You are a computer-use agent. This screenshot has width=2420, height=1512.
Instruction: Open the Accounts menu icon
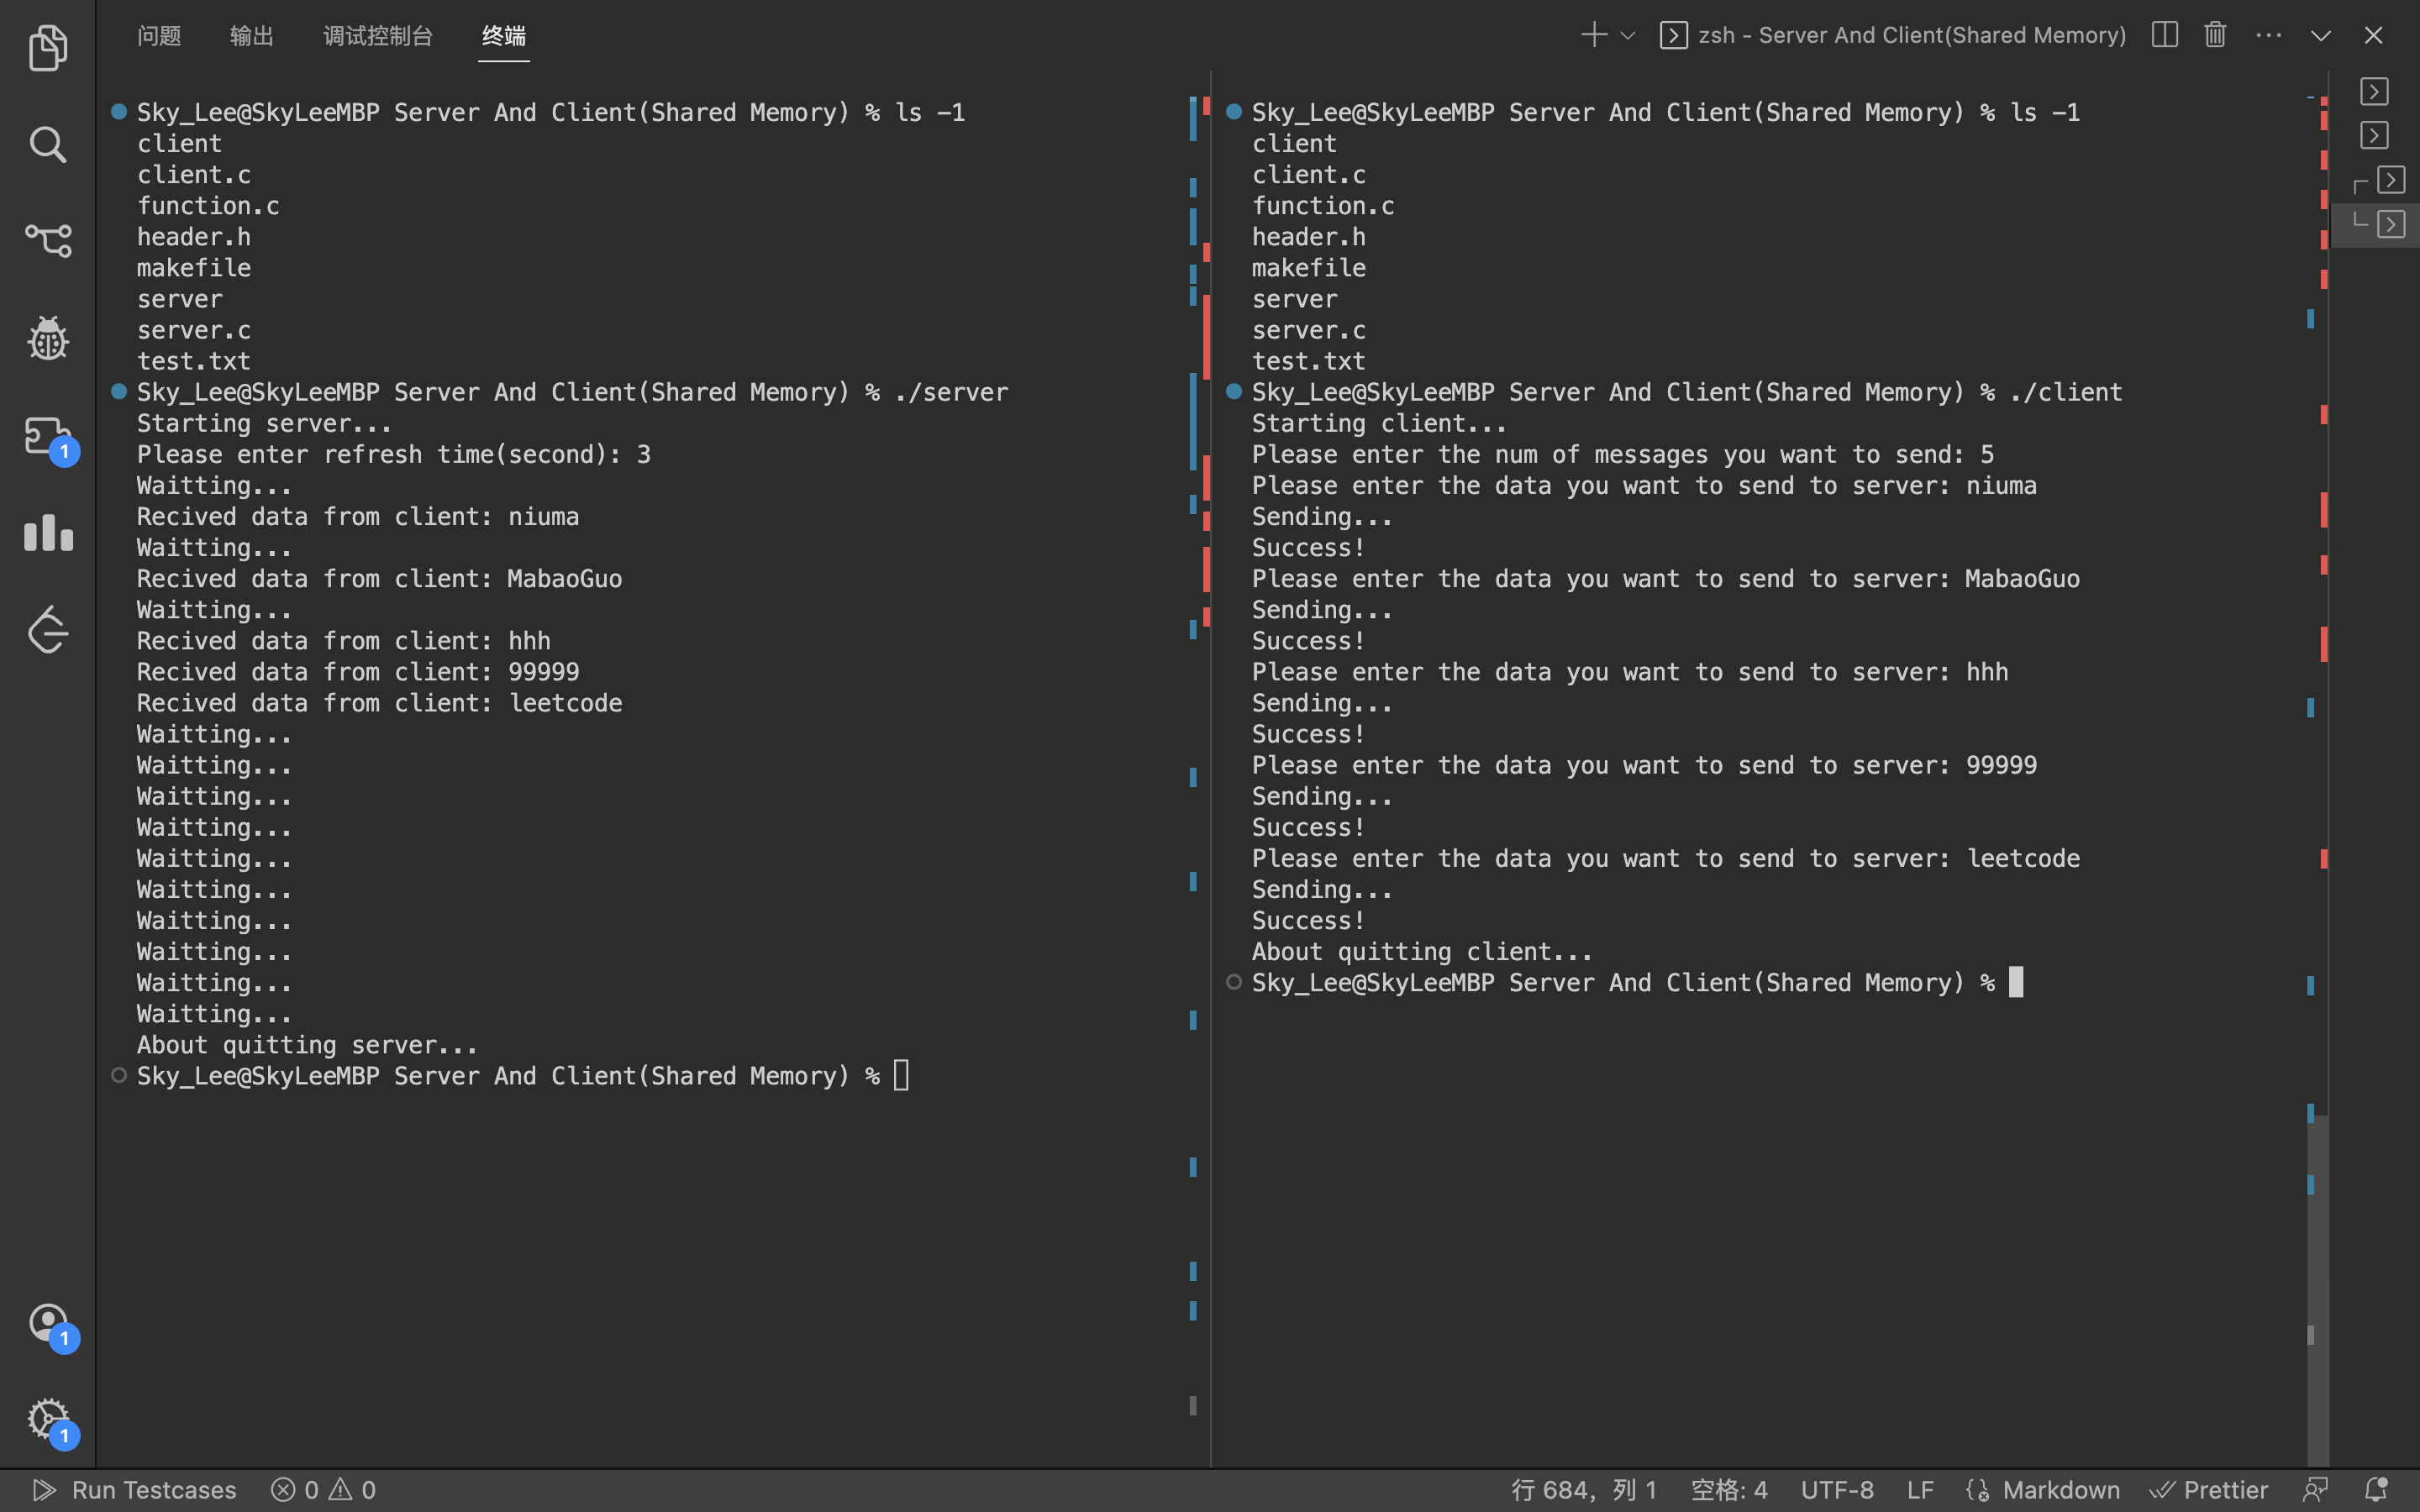pos(47,1324)
